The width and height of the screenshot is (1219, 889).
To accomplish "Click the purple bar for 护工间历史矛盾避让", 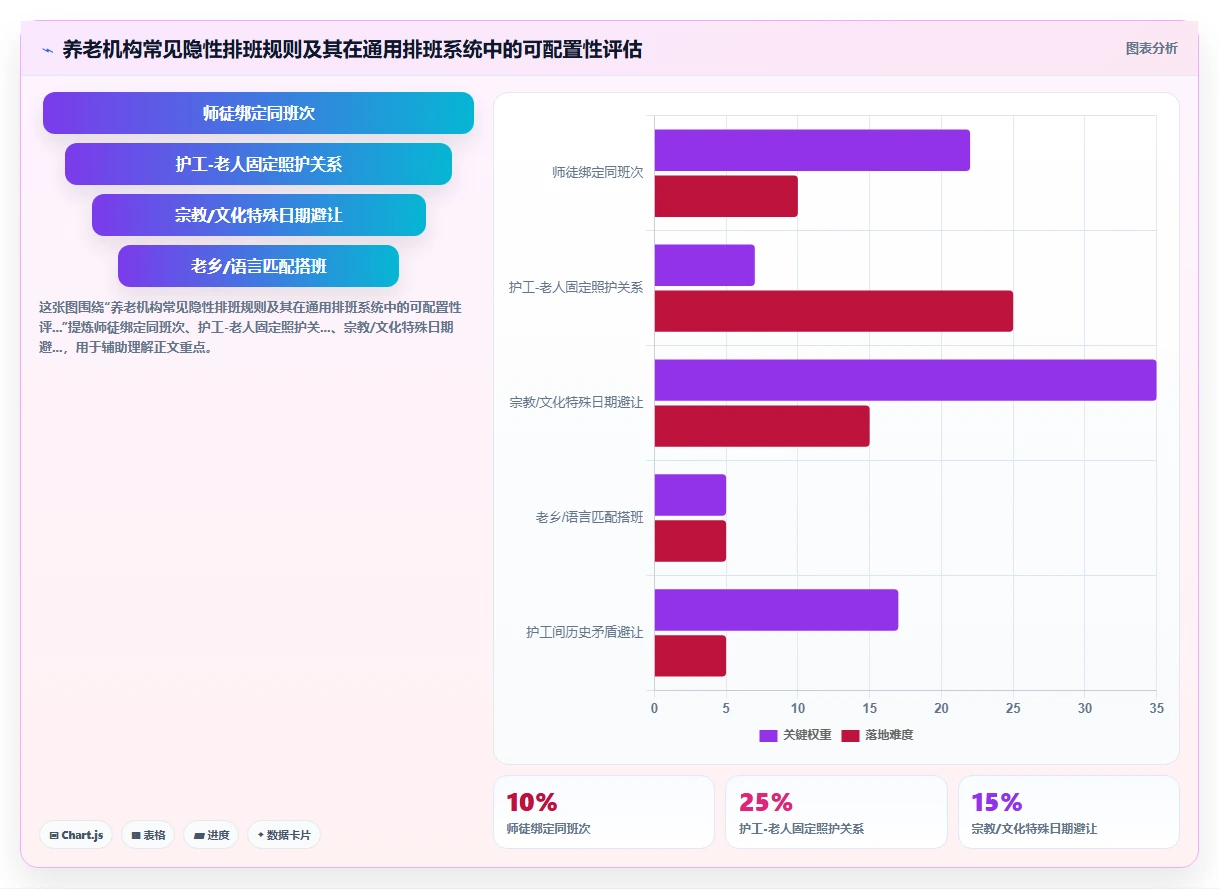I will [x=776, y=610].
